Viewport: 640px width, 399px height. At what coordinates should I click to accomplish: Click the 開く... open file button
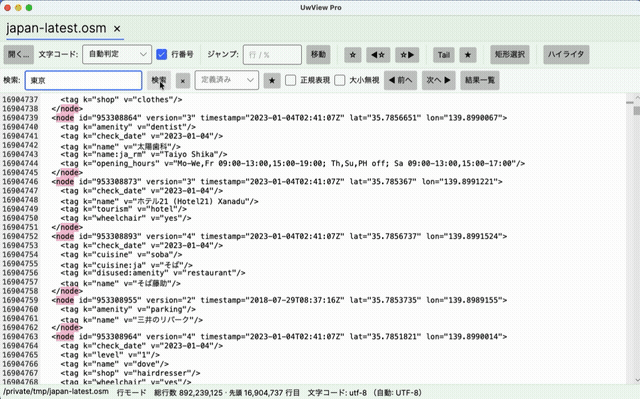(x=18, y=55)
